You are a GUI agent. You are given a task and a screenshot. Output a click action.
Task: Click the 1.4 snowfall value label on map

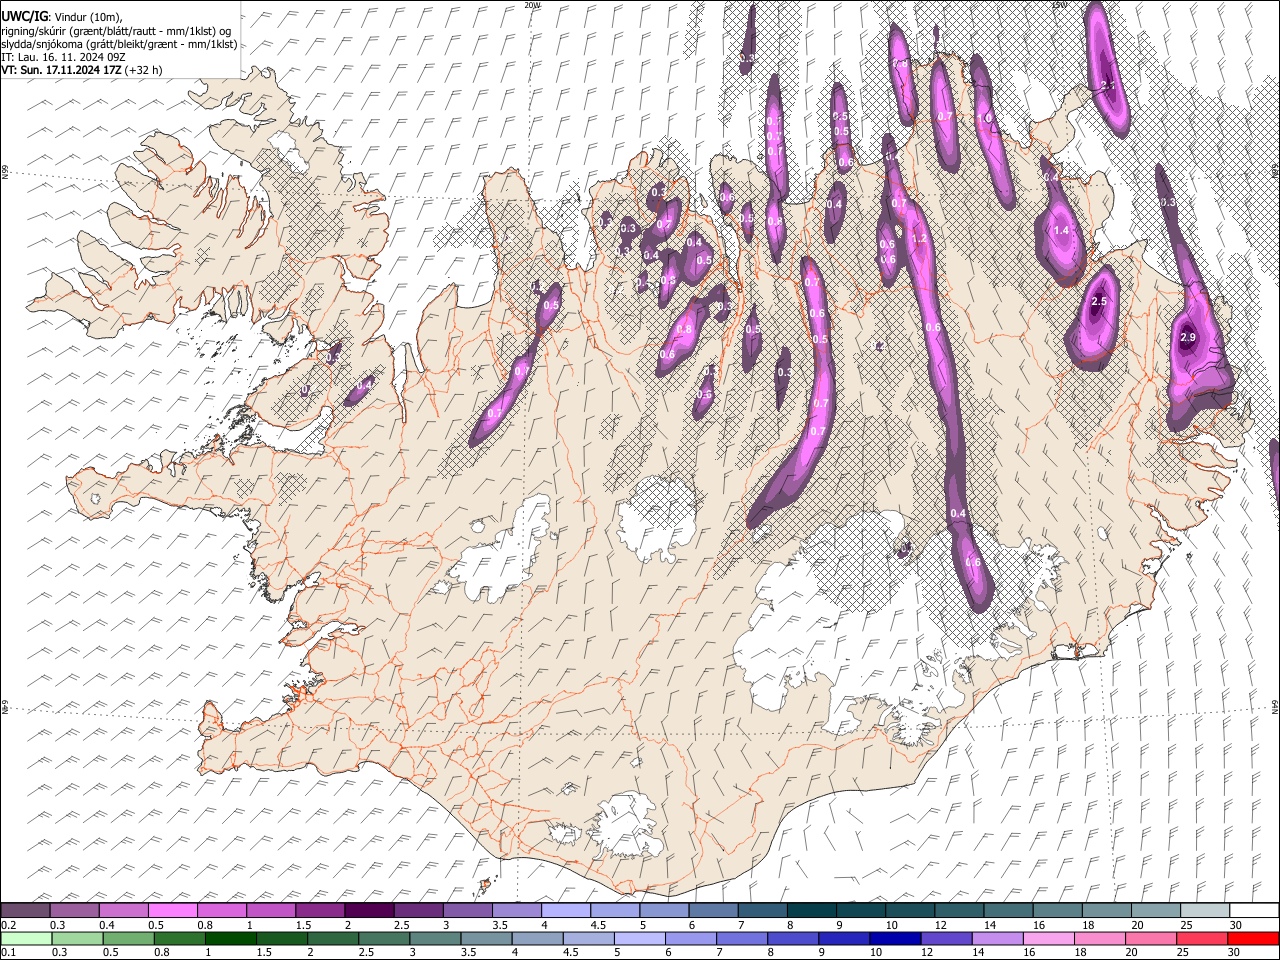click(x=1062, y=230)
